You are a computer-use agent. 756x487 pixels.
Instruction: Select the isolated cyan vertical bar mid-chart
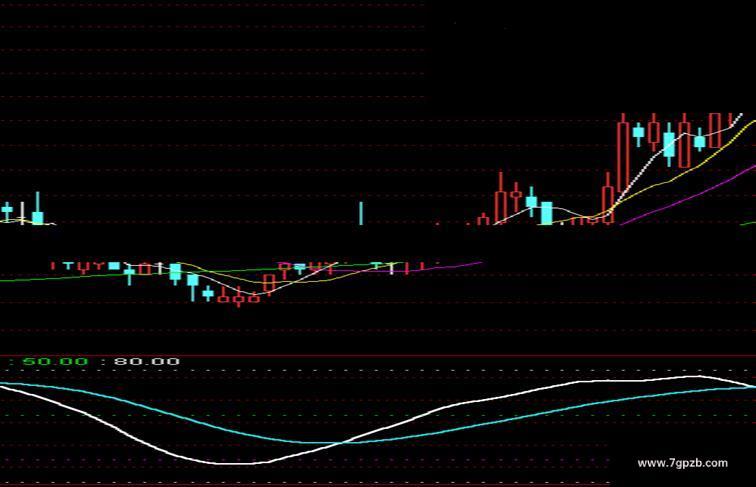pos(361,214)
